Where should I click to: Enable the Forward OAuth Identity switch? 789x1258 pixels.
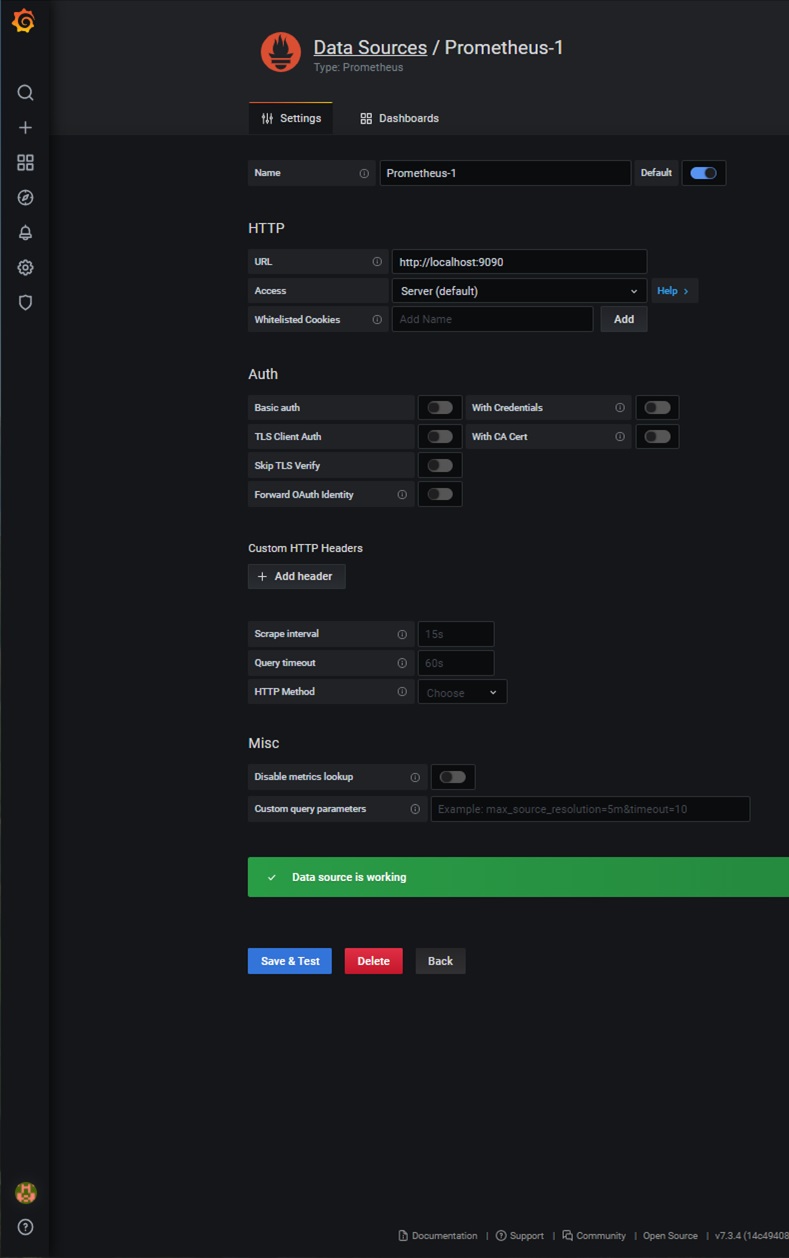pyautogui.click(x=440, y=495)
